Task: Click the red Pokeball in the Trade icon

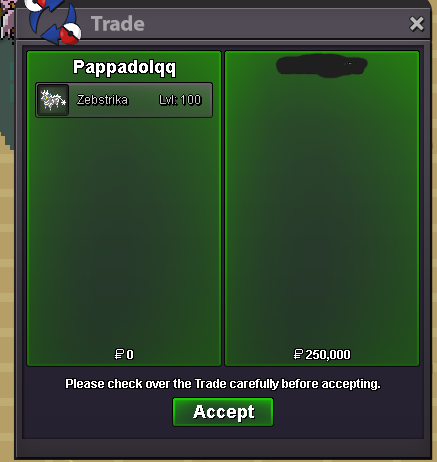Action: click(71, 34)
